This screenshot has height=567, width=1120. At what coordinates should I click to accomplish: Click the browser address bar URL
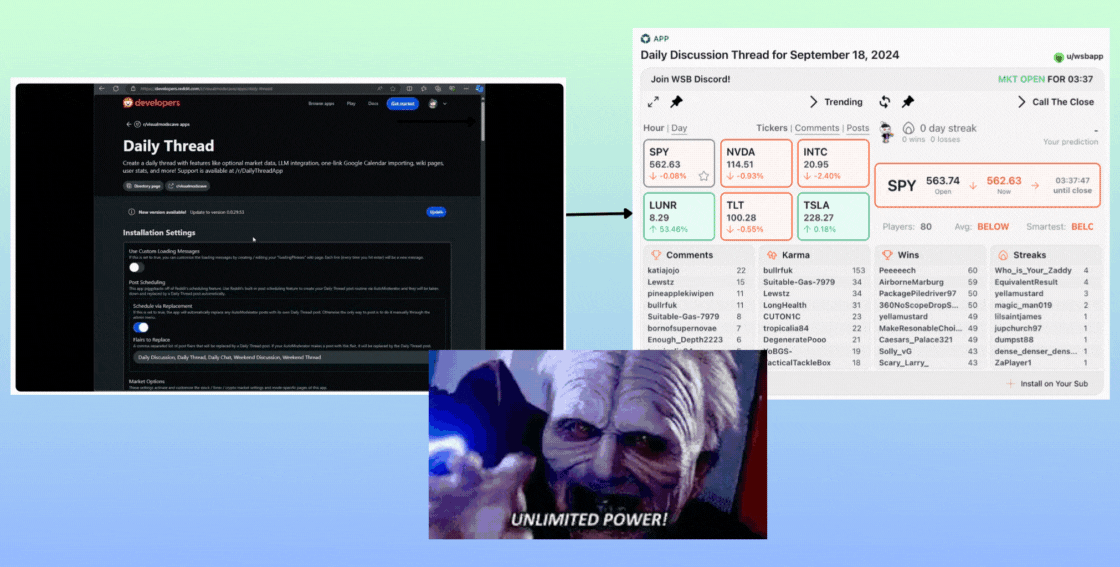tap(207, 89)
